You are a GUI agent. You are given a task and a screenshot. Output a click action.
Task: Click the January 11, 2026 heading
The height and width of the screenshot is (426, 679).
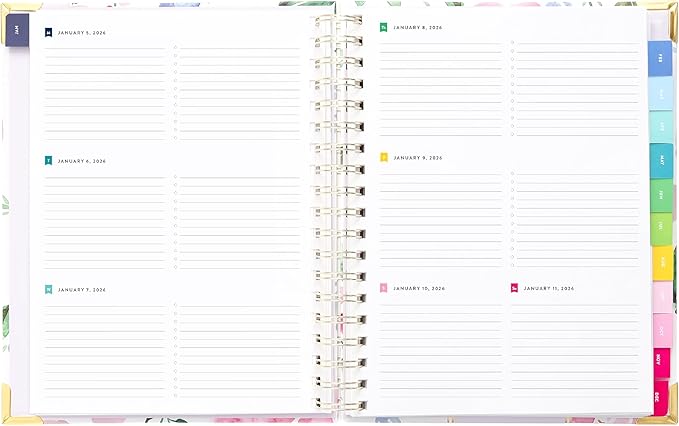(x=549, y=288)
